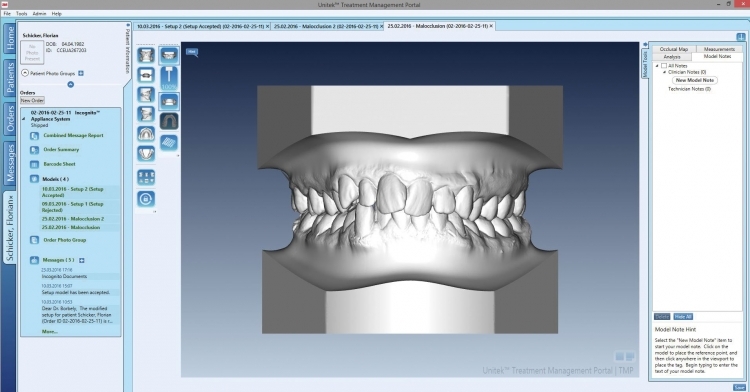Check the All Notes checkbox
The width and height of the screenshot is (750, 392).
[664, 65]
